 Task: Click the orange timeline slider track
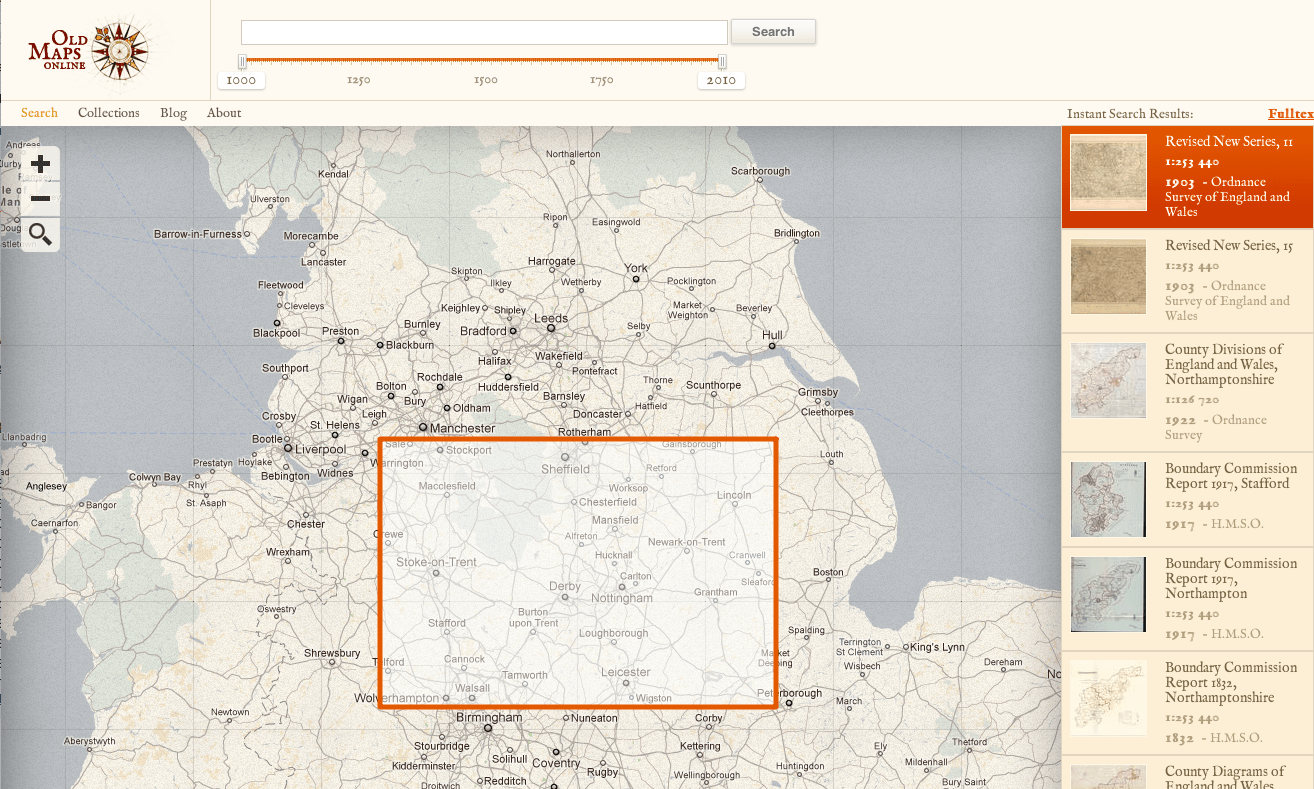pyautogui.click(x=482, y=61)
